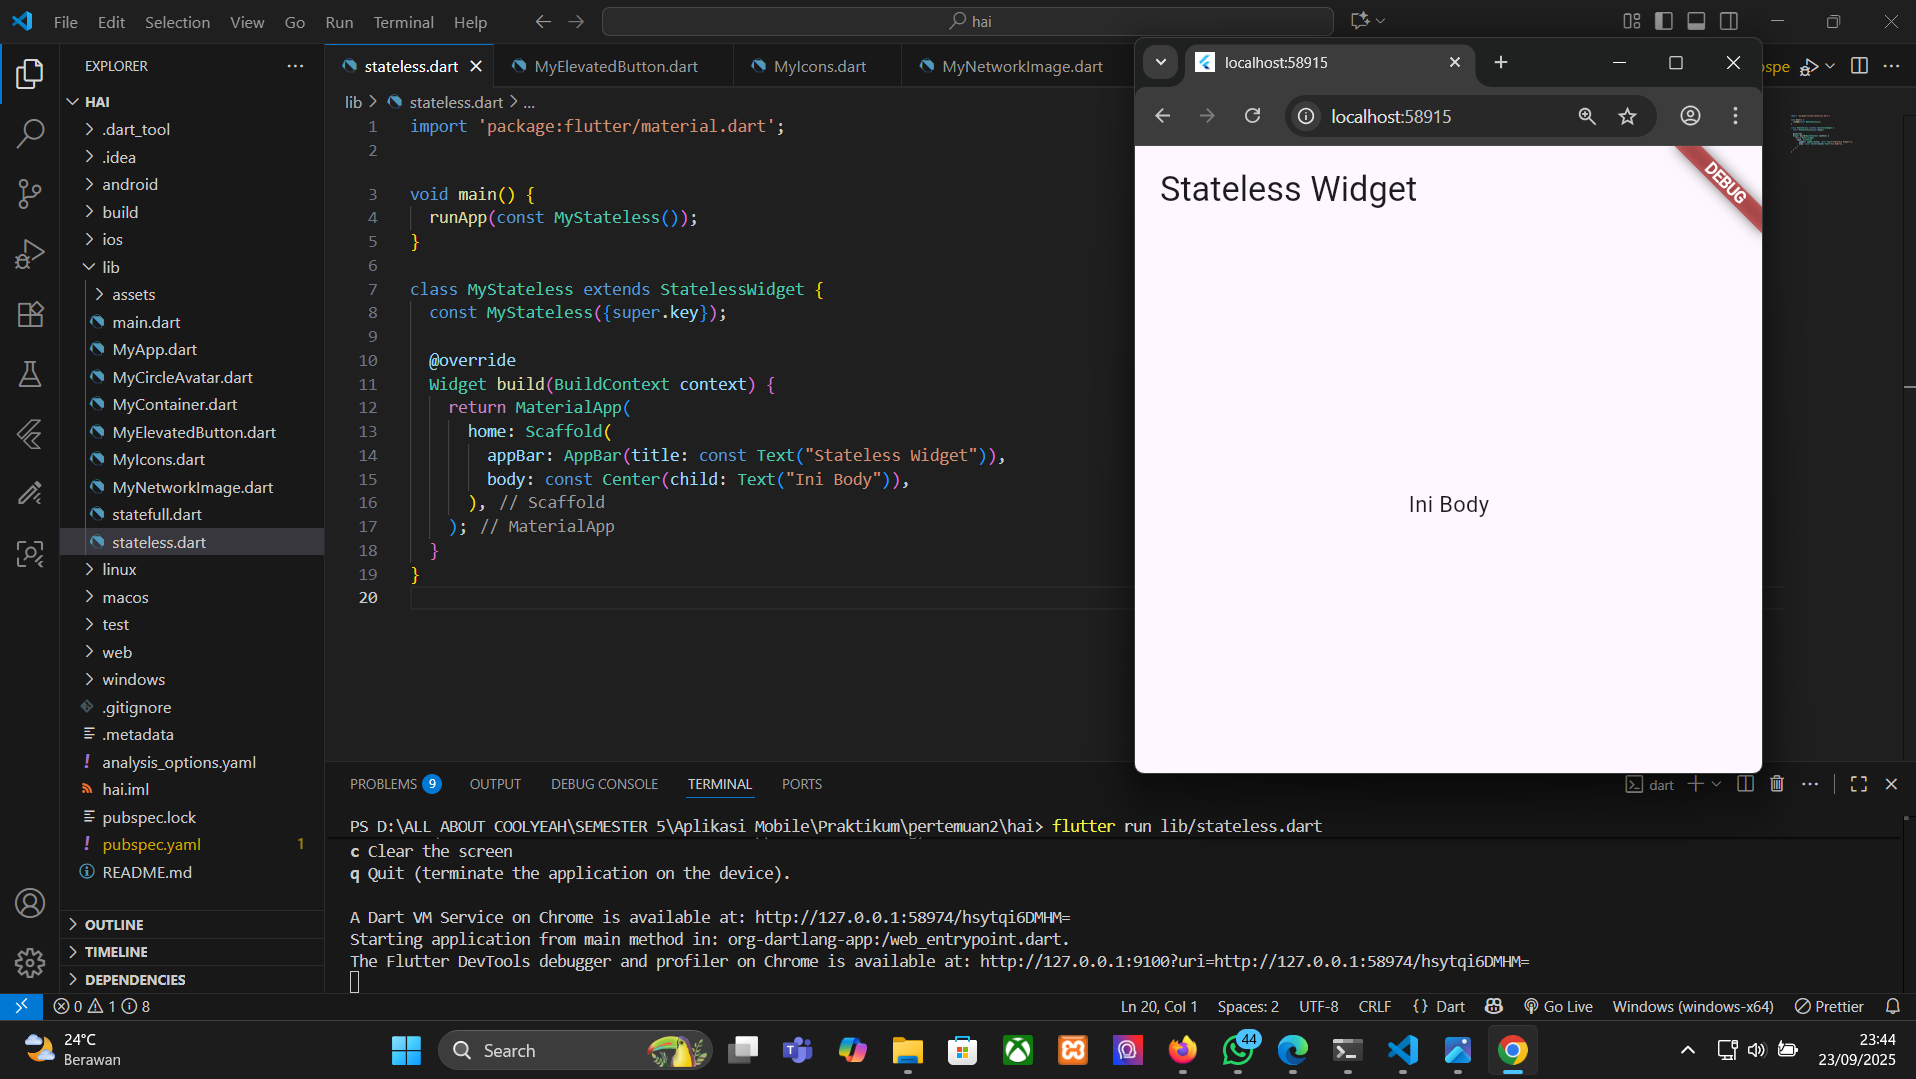Open the Run and Debug view
This screenshot has height=1079, width=1916.
pos(30,254)
